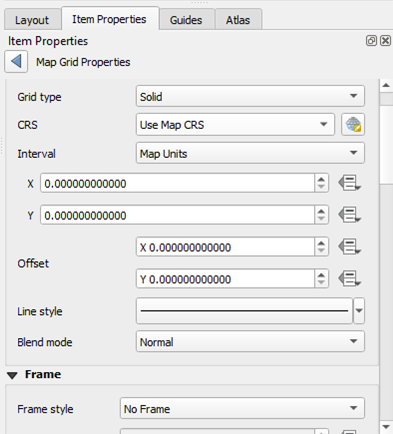Click the Offset X value field
The image size is (393, 434).
coord(225,247)
